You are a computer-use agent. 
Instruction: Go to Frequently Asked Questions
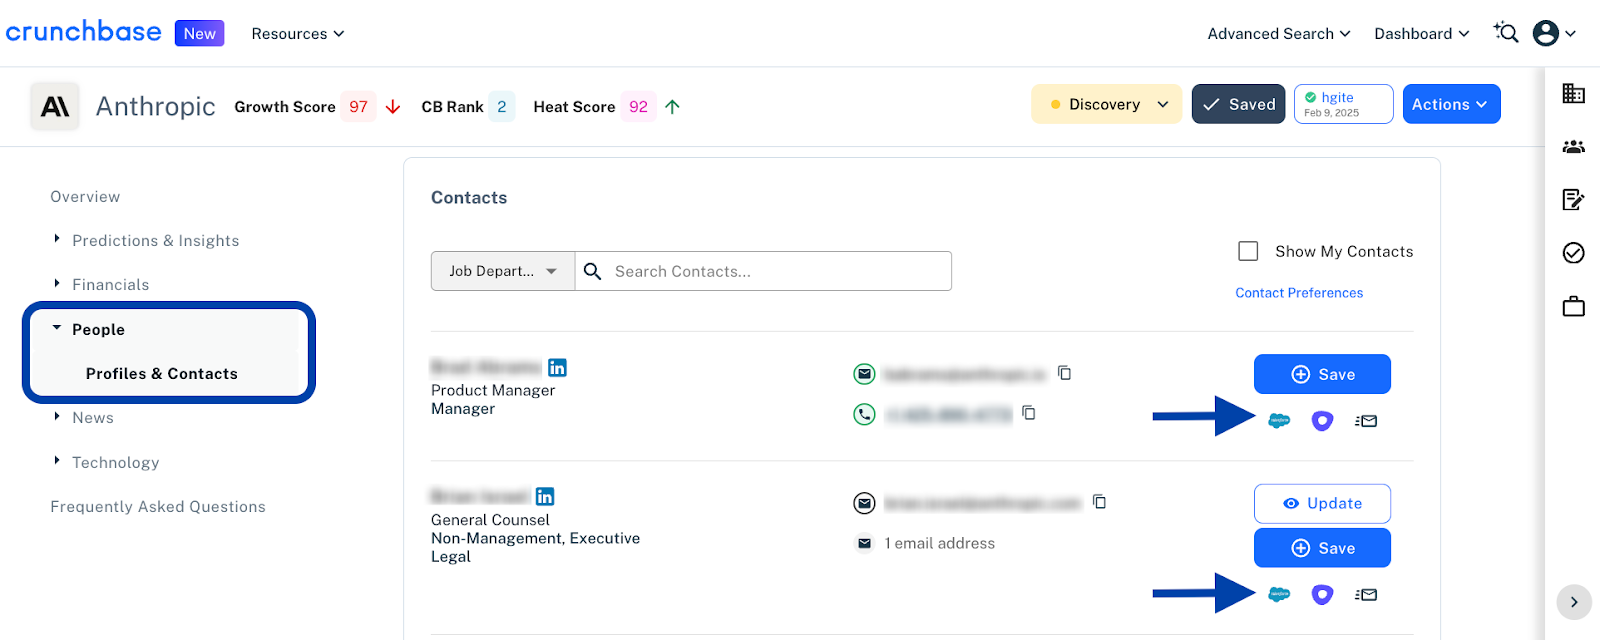click(158, 507)
